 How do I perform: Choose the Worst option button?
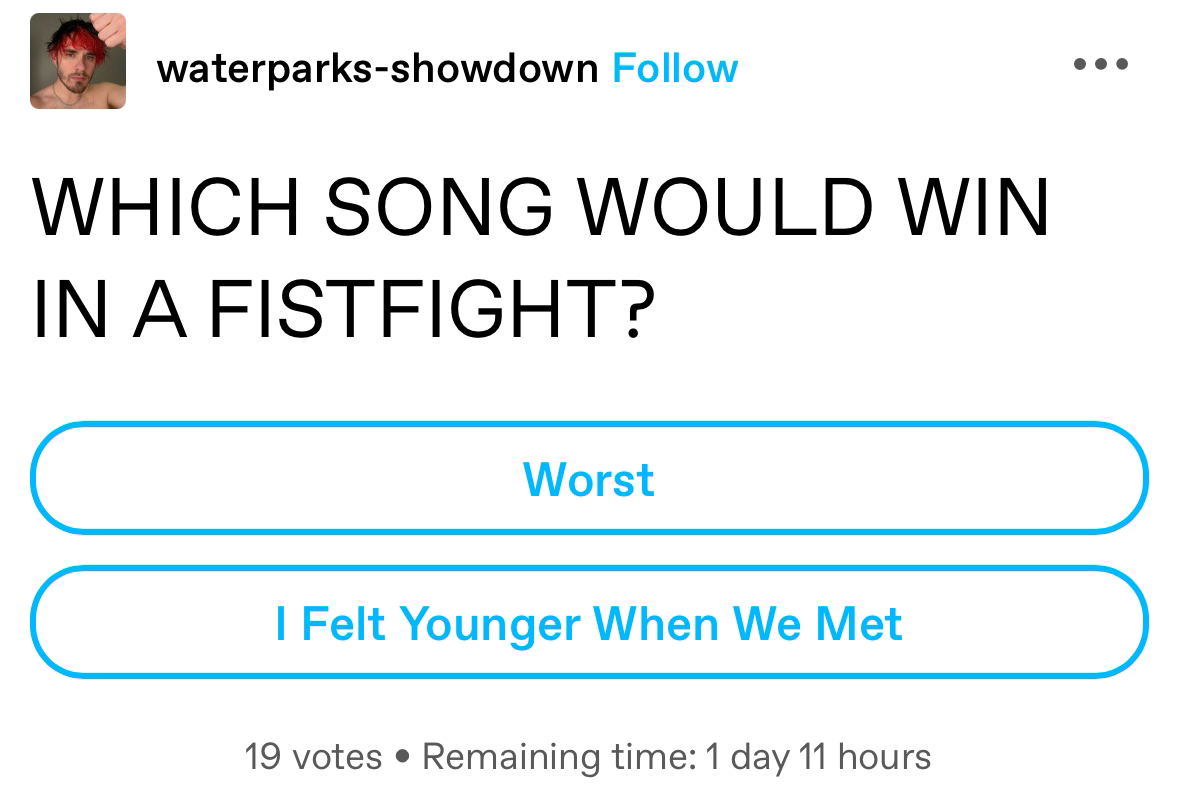[x=589, y=478]
